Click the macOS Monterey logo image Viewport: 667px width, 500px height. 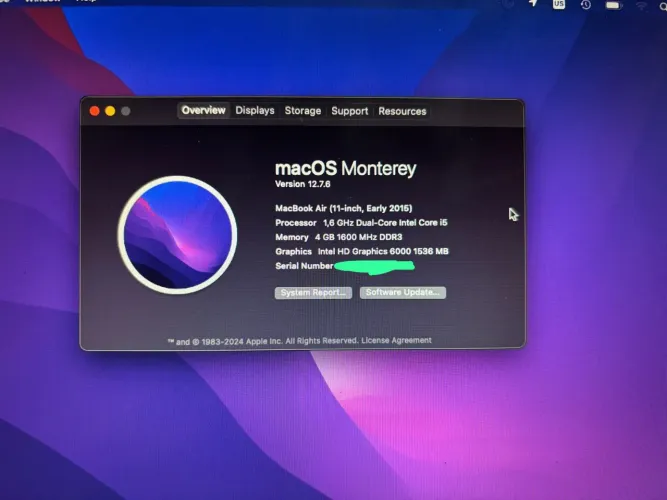coord(178,234)
